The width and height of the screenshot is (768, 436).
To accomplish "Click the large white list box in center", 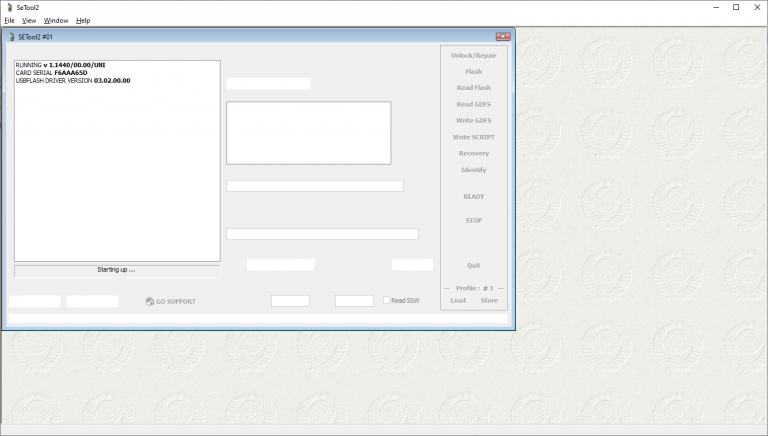I will pyautogui.click(x=309, y=133).
